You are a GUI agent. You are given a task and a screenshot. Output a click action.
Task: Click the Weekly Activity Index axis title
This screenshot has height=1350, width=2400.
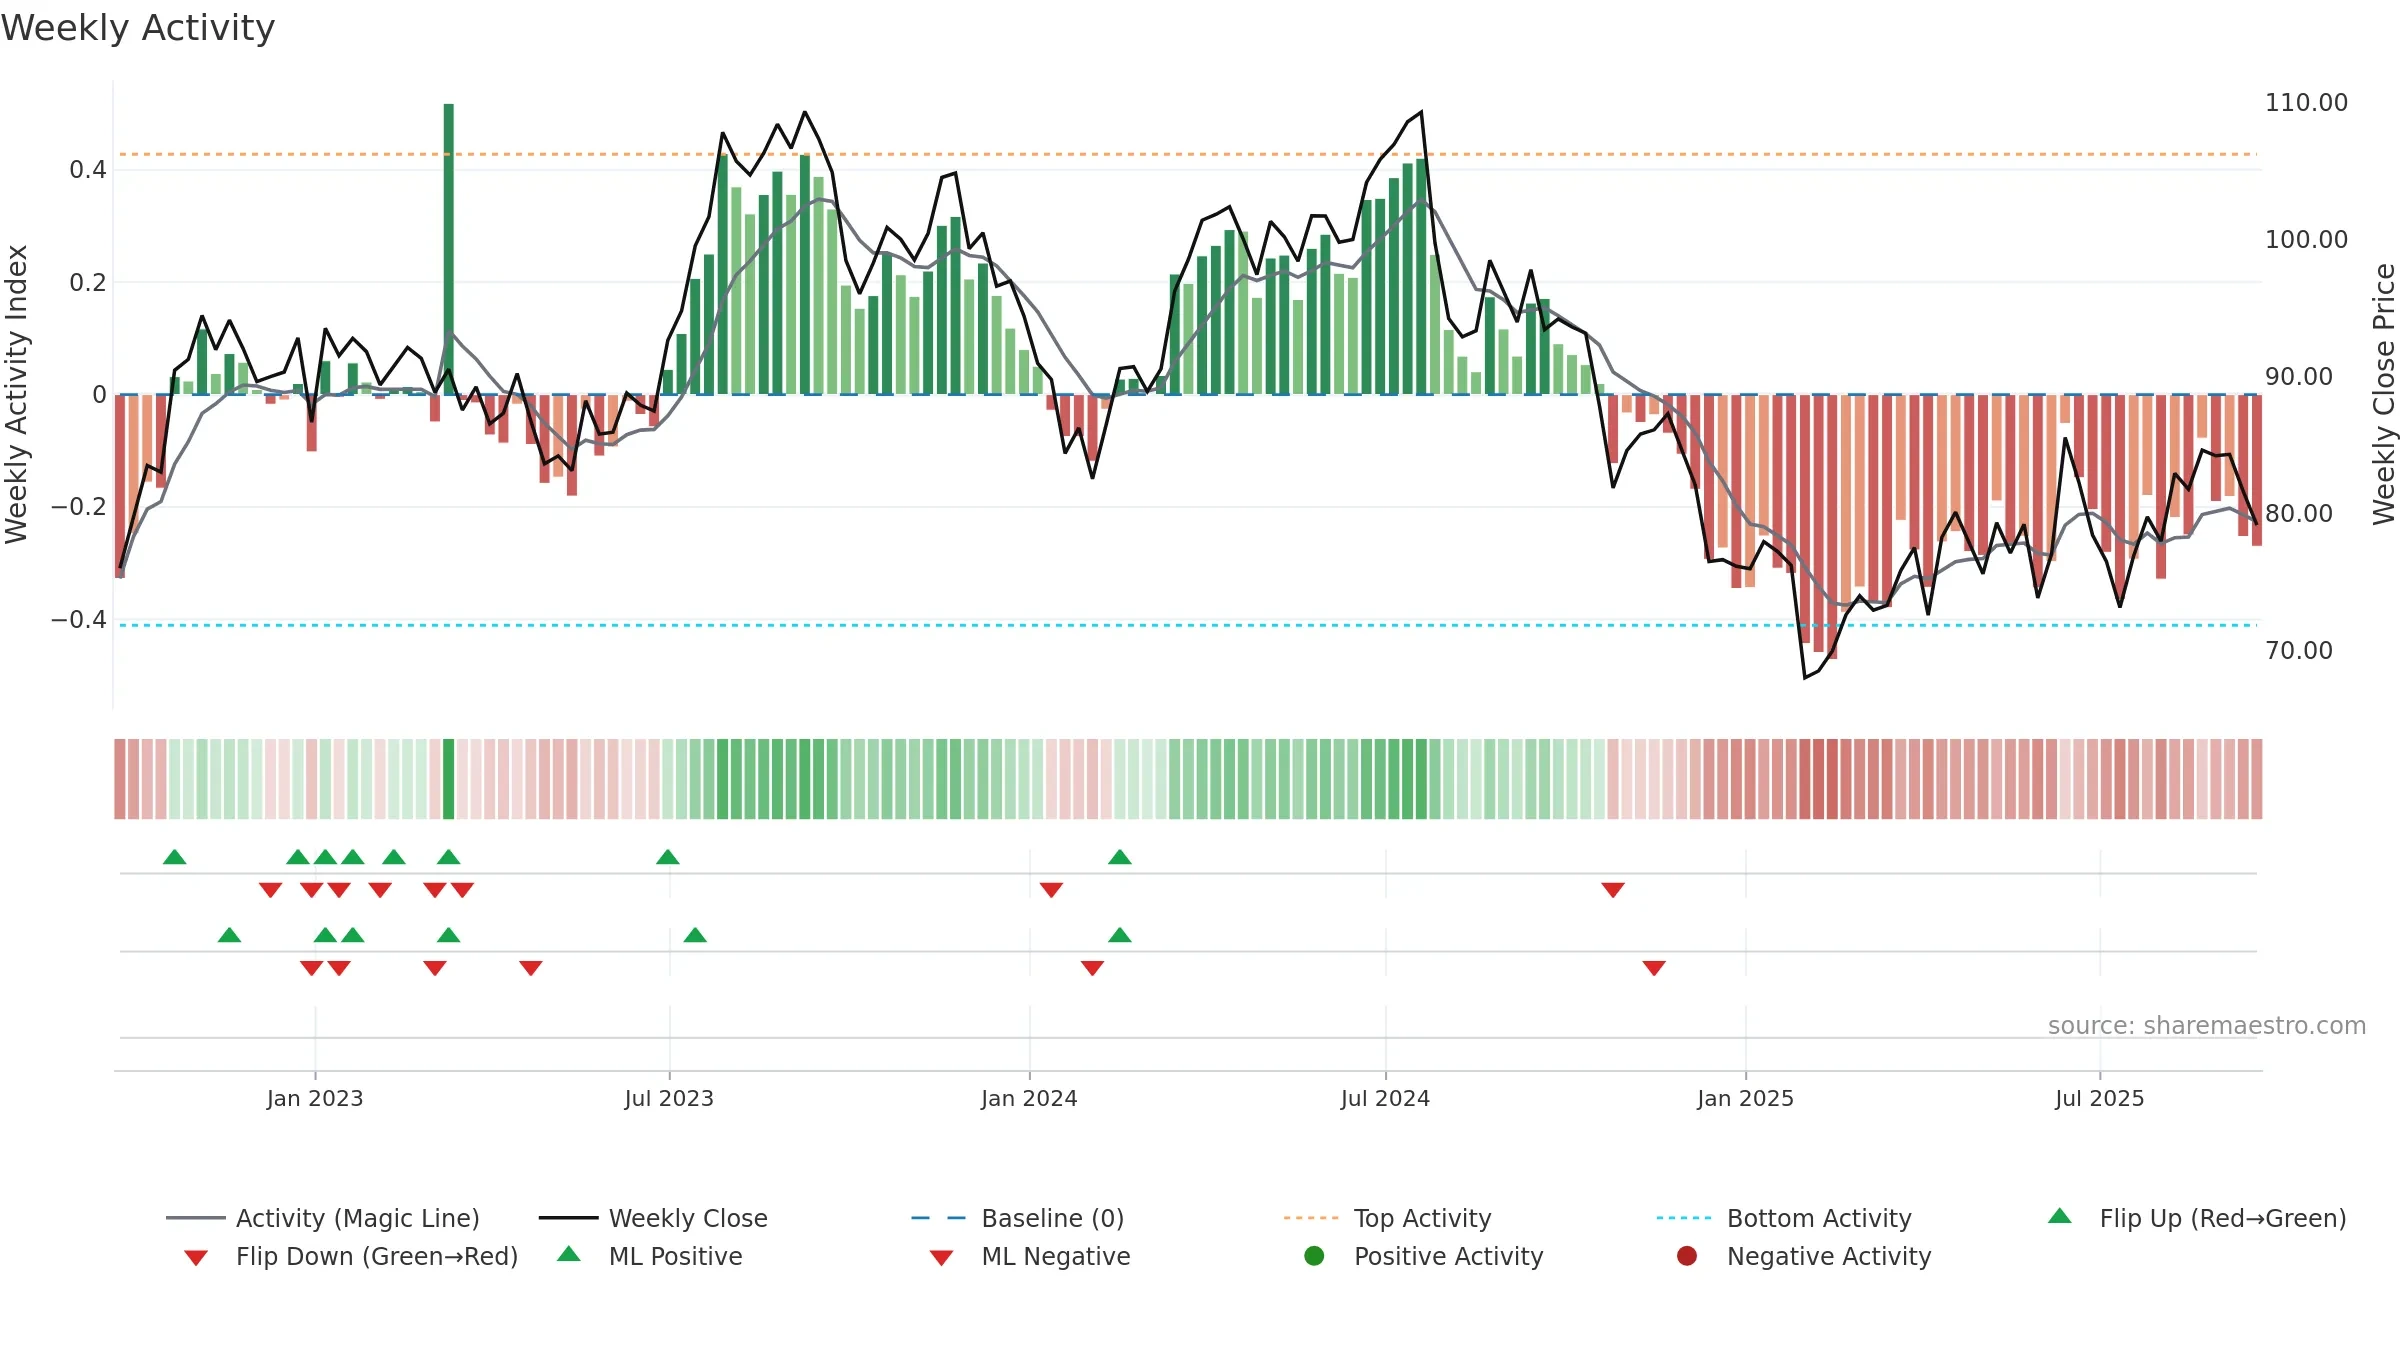tap(16, 394)
